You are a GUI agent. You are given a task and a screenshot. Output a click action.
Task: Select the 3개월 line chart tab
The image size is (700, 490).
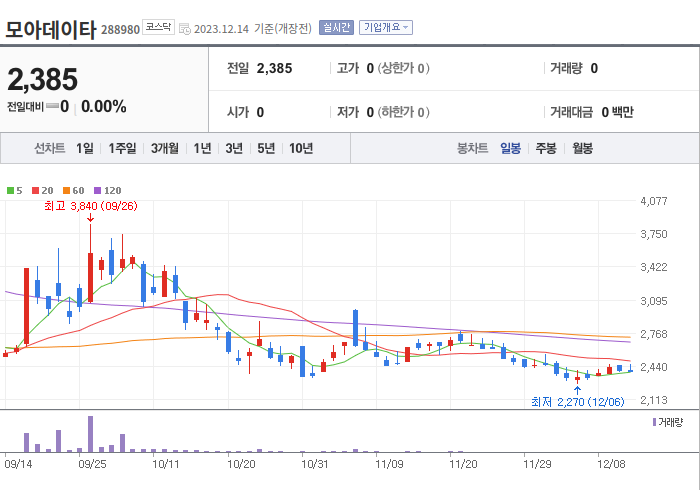165,148
